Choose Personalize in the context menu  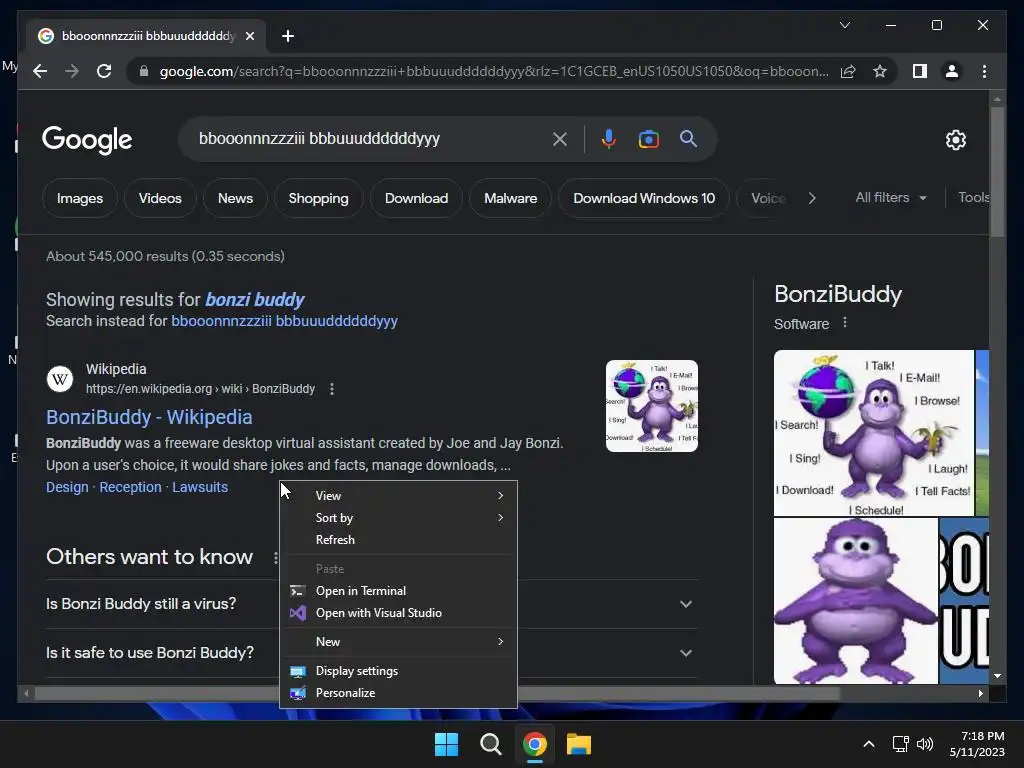398,693
